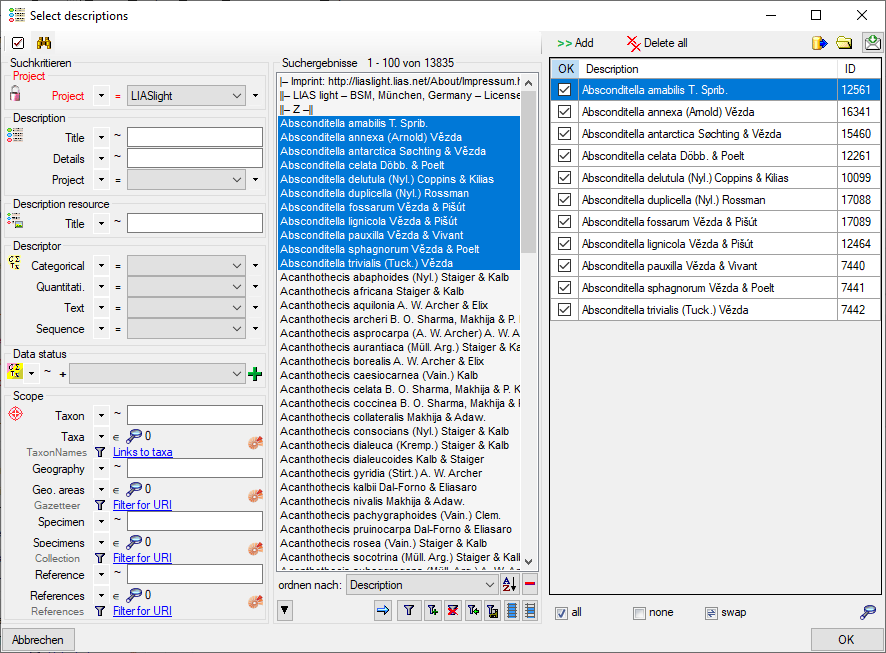Uncheck Absconditella antarctica row checkbox
Viewport: 886px width, 653px height.
(564, 134)
